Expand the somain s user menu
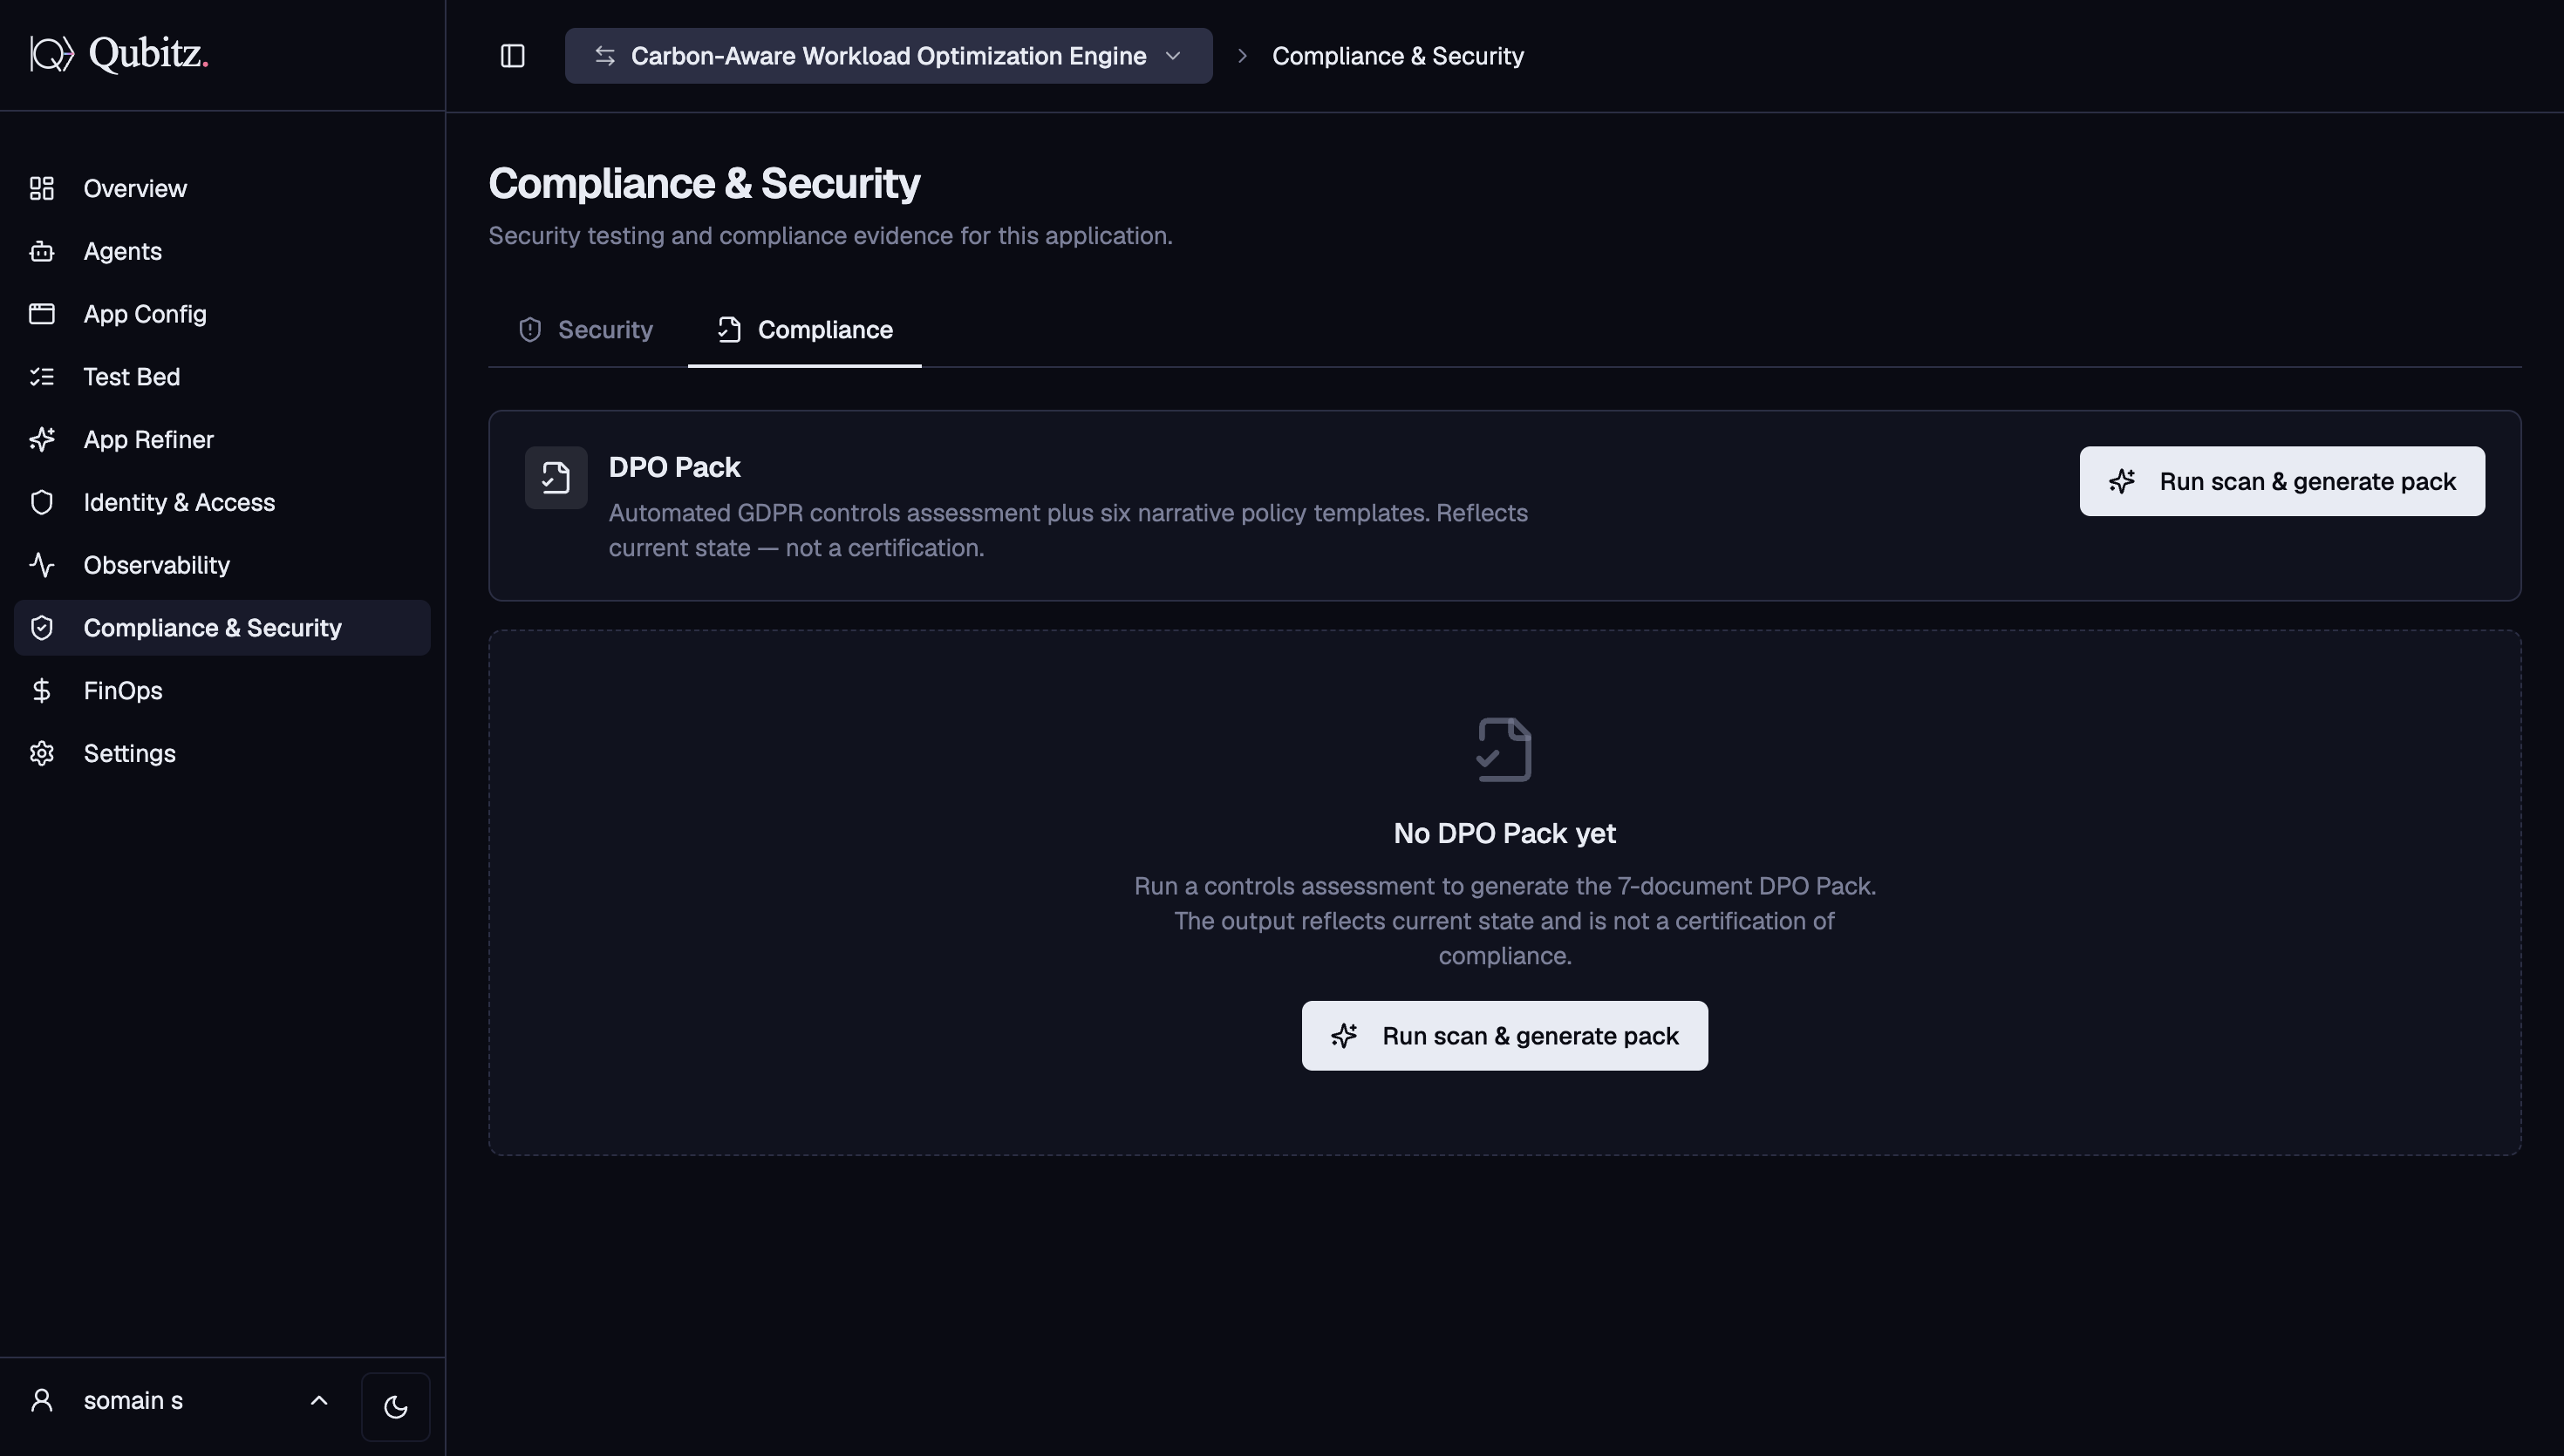 click(x=180, y=1401)
